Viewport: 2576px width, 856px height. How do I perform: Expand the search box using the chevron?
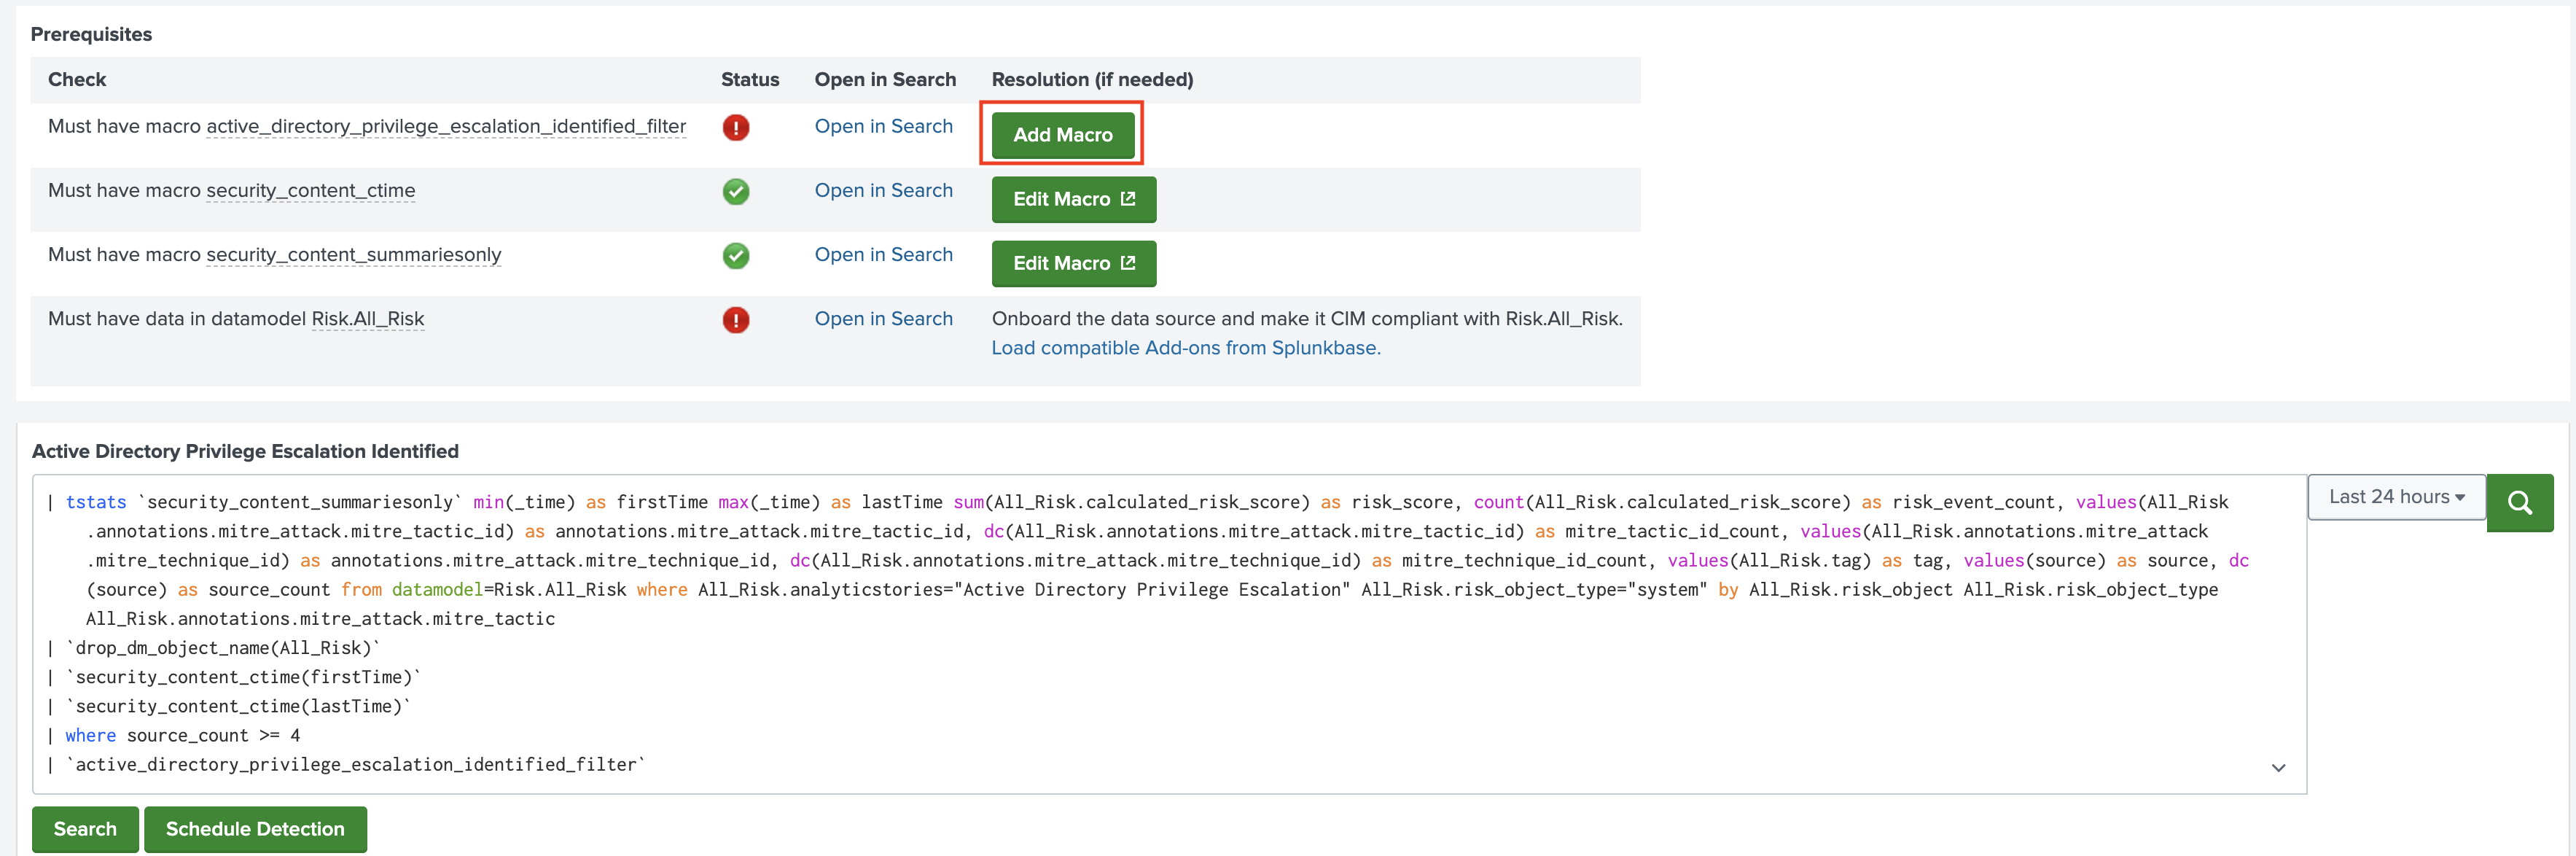coord(2278,768)
